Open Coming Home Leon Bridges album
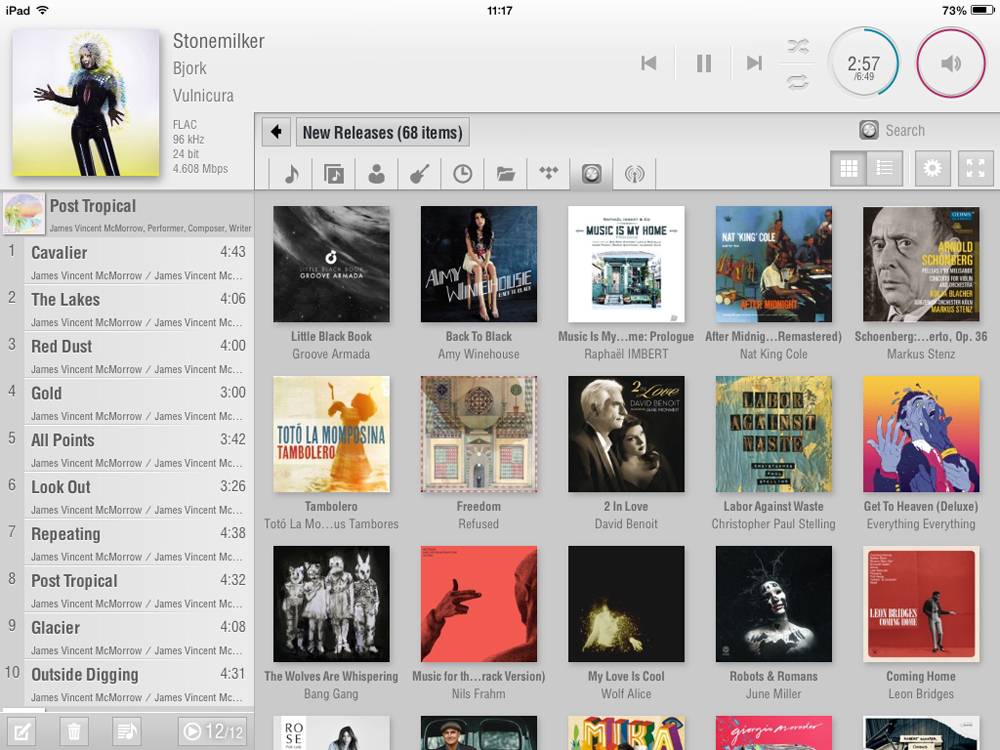1000x750 pixels. point(921,603)
